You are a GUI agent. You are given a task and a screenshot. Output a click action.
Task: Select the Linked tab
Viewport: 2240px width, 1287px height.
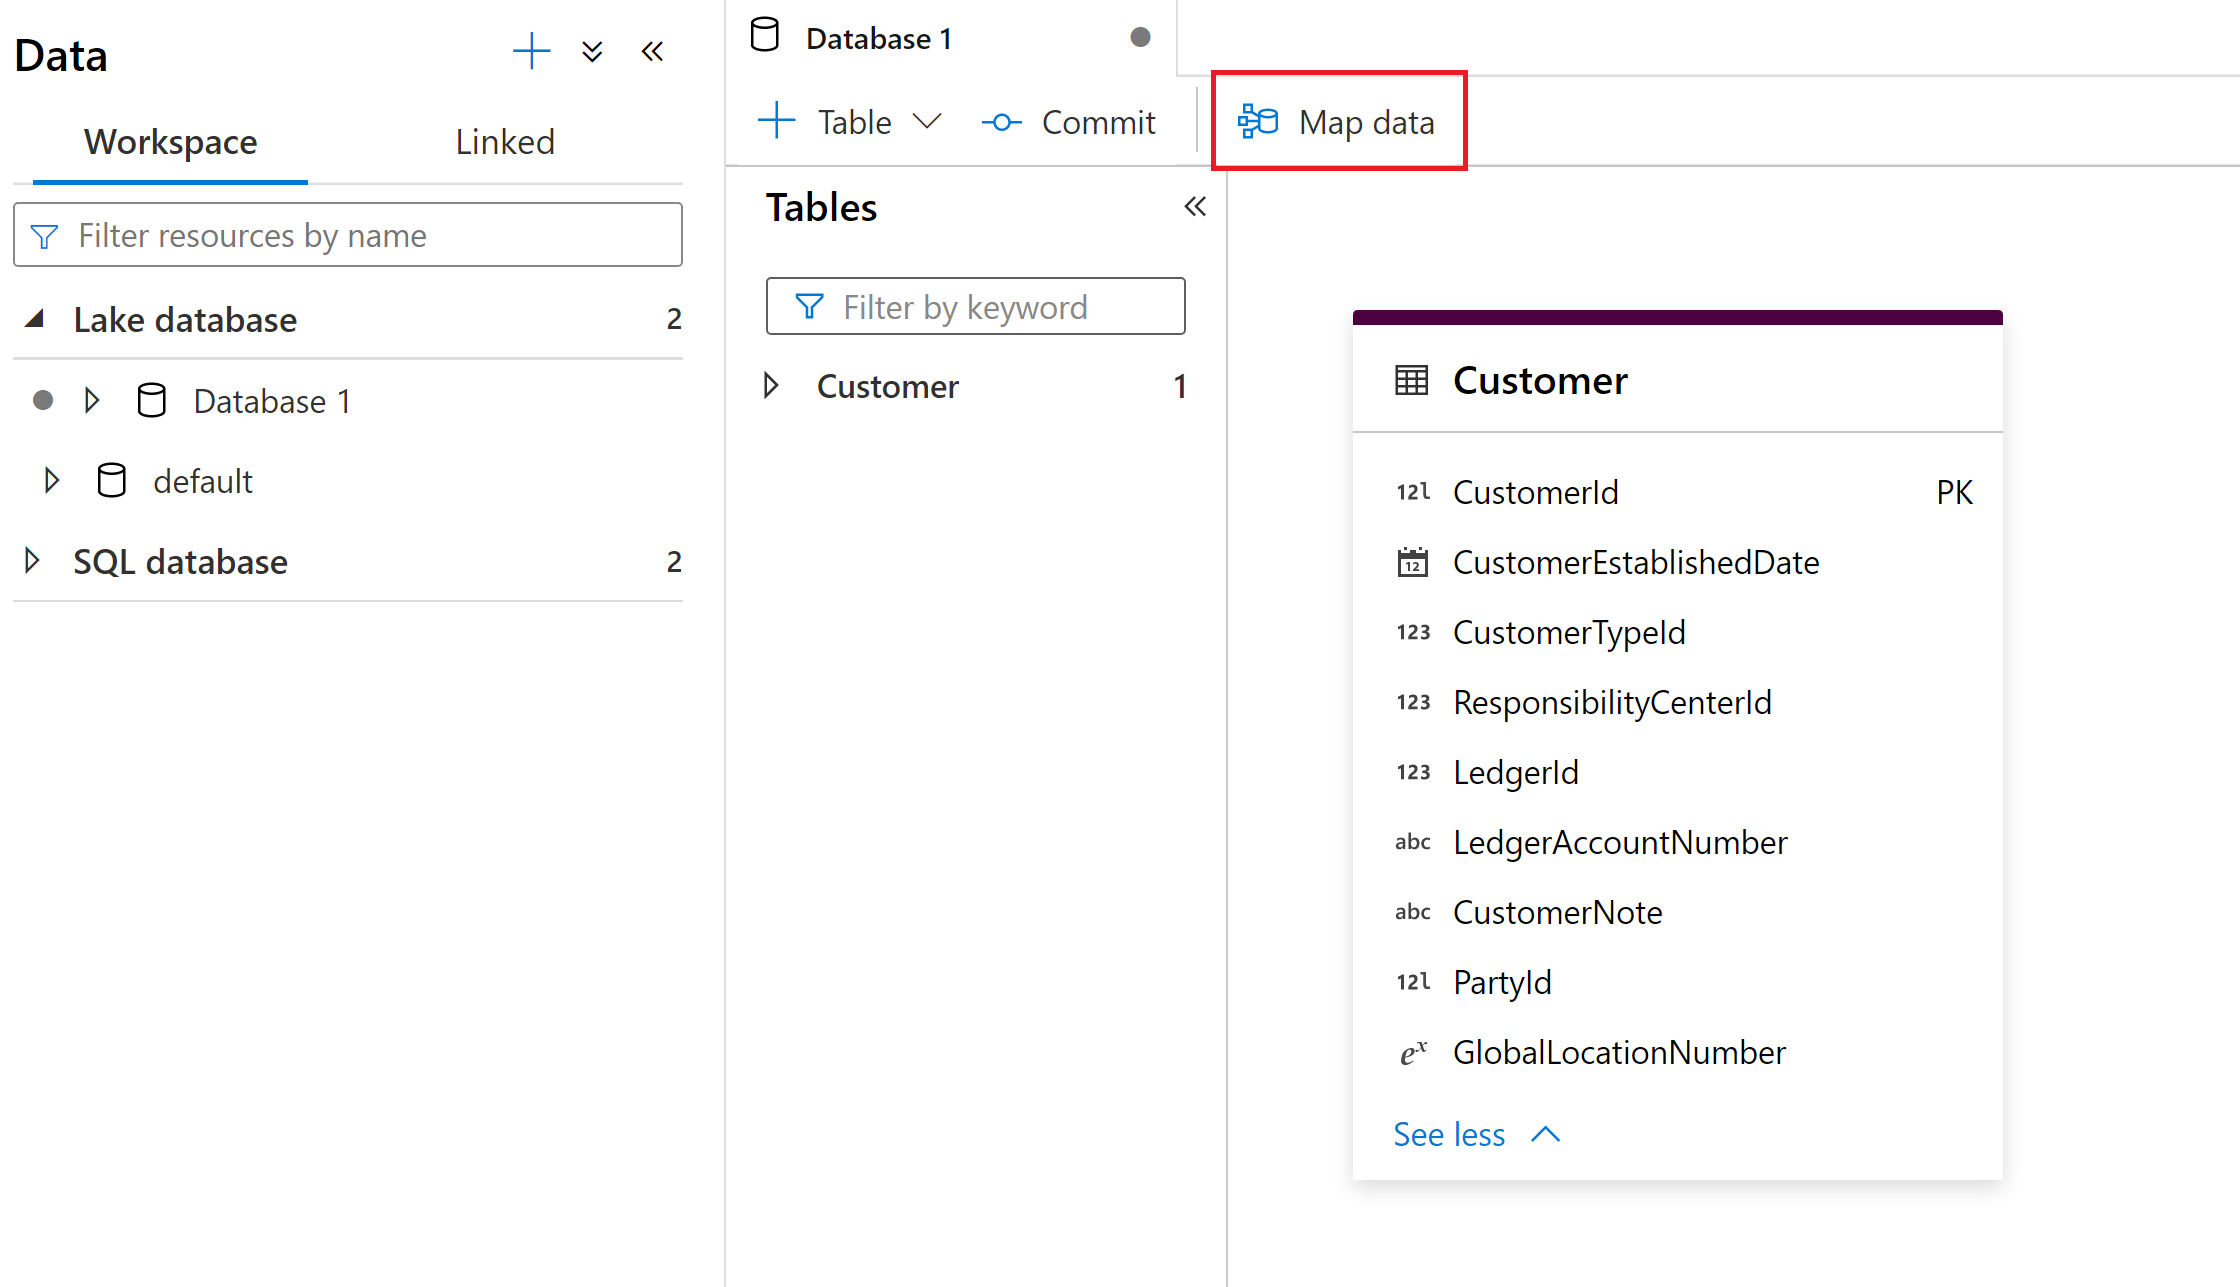point(505,141)
